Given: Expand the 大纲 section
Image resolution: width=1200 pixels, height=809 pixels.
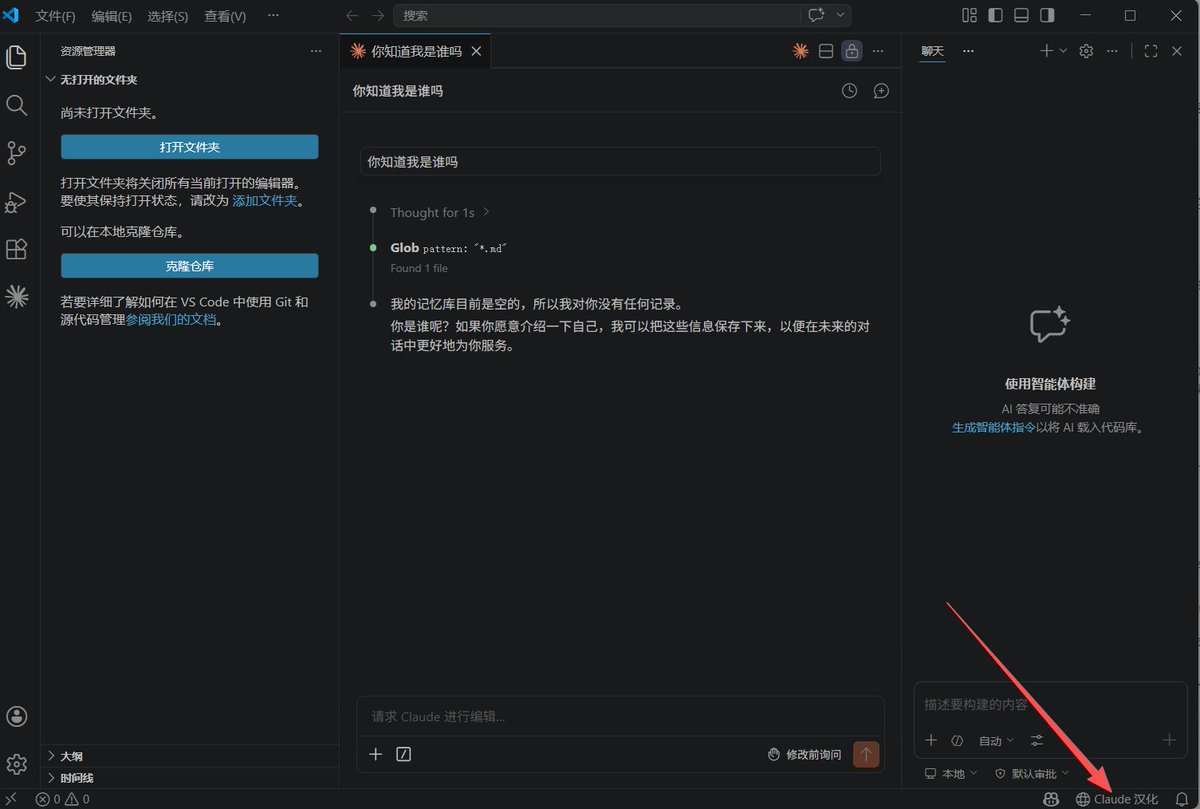Looking at the screenshot, I should click(71, 756).
